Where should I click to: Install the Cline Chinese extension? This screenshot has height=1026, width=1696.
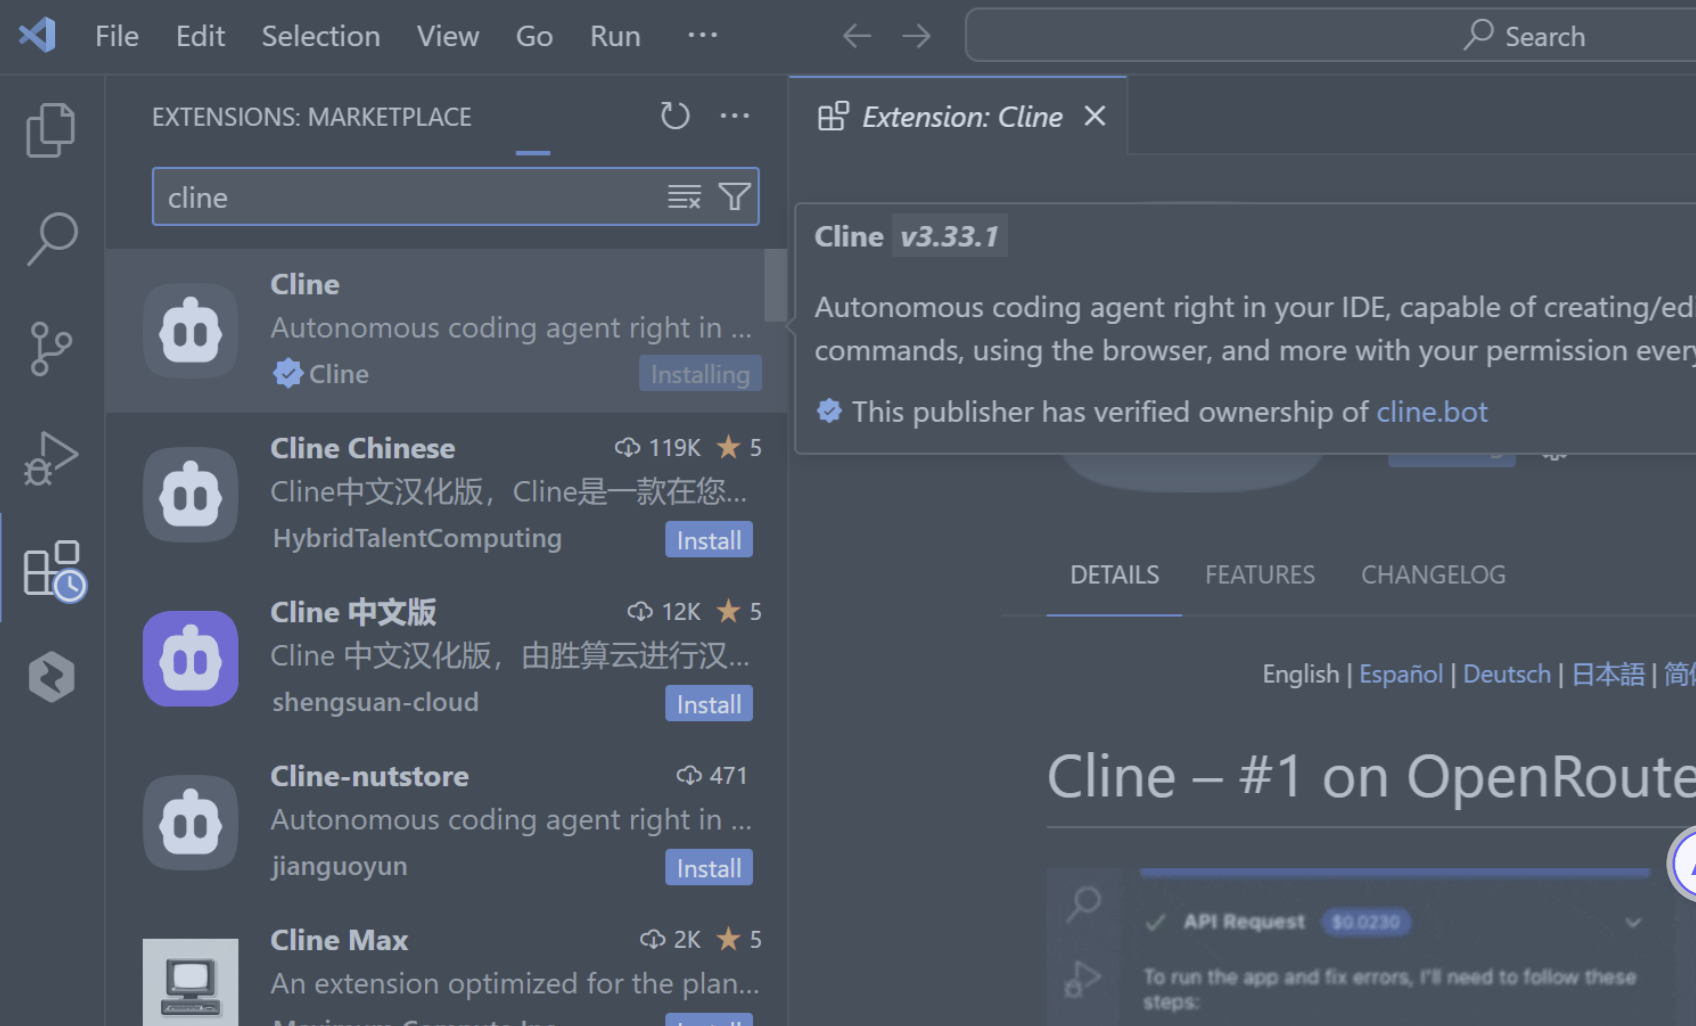pos(709,540)
